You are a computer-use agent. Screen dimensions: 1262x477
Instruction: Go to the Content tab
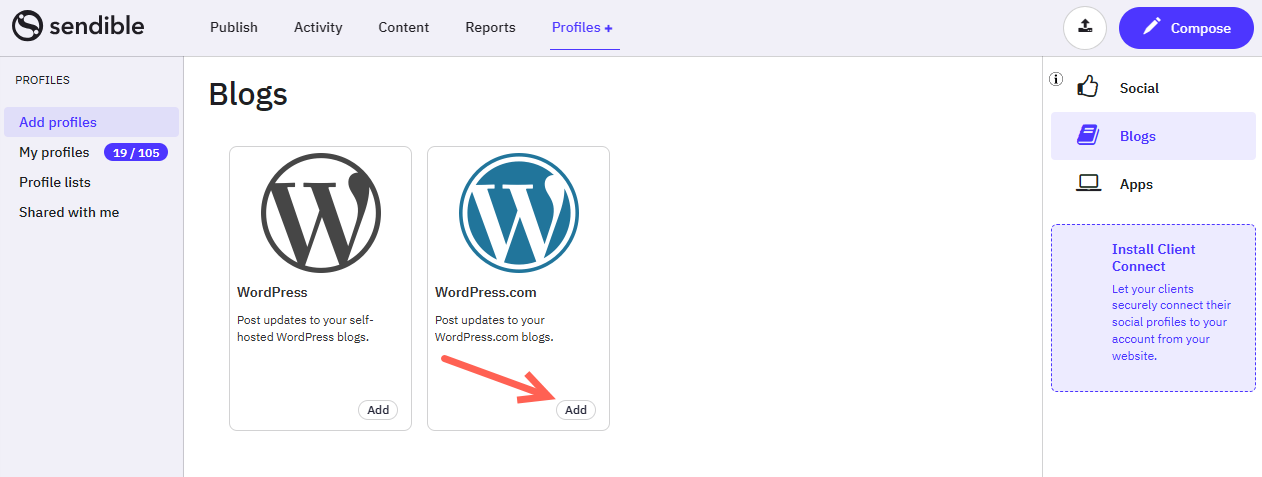tap(404, 28)
